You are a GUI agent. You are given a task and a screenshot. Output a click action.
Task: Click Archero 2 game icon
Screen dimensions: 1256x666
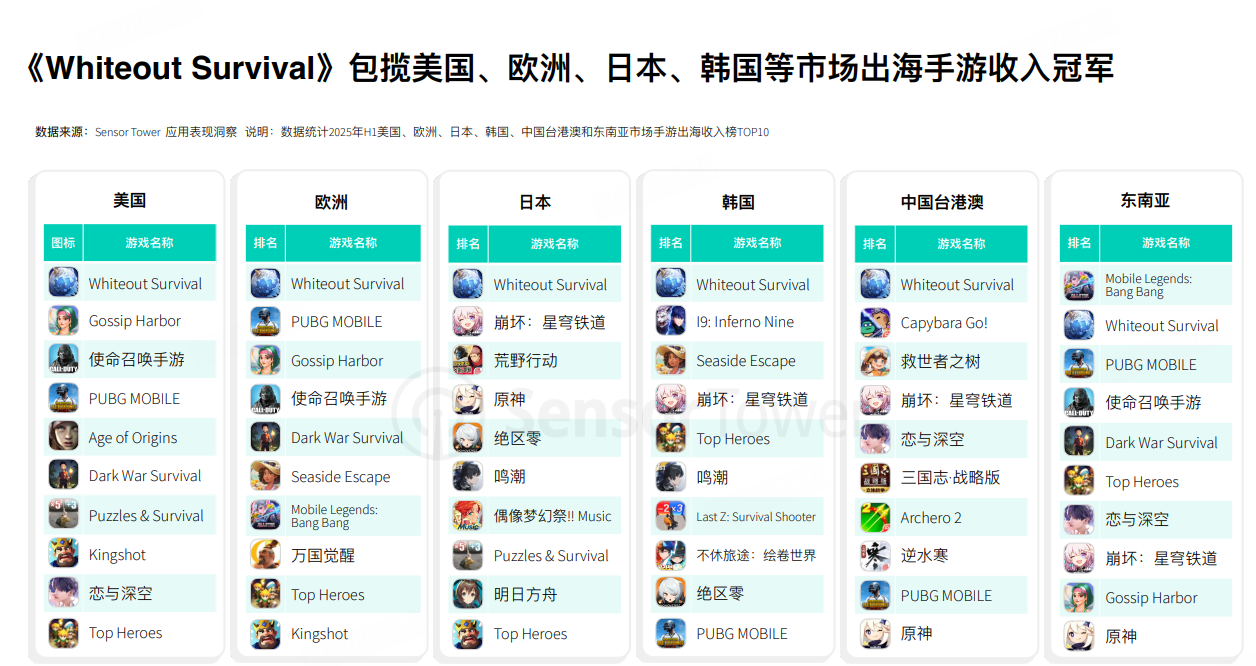875,517
